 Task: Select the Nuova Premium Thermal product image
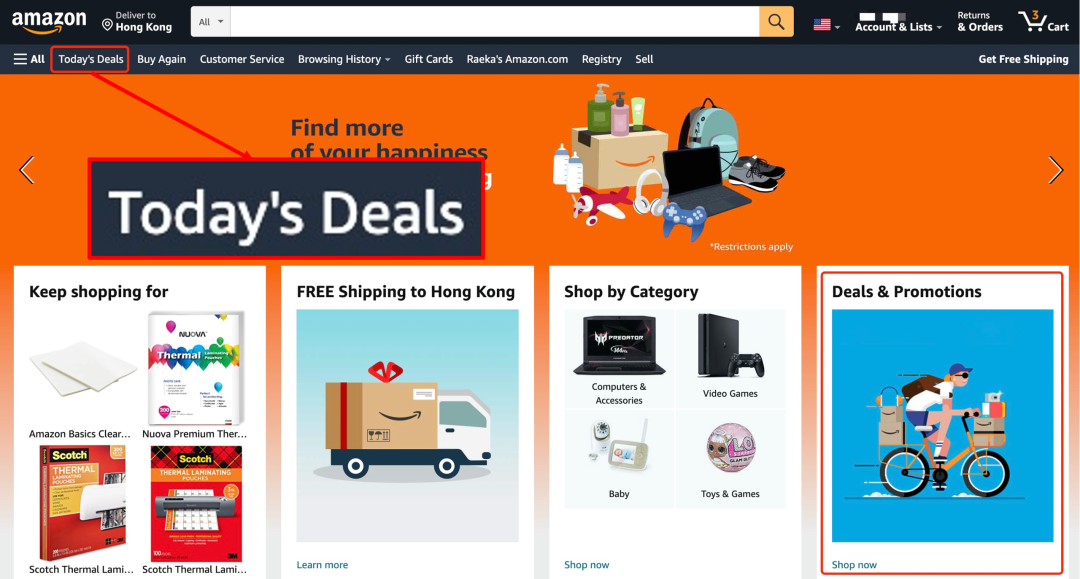(195, 368)
